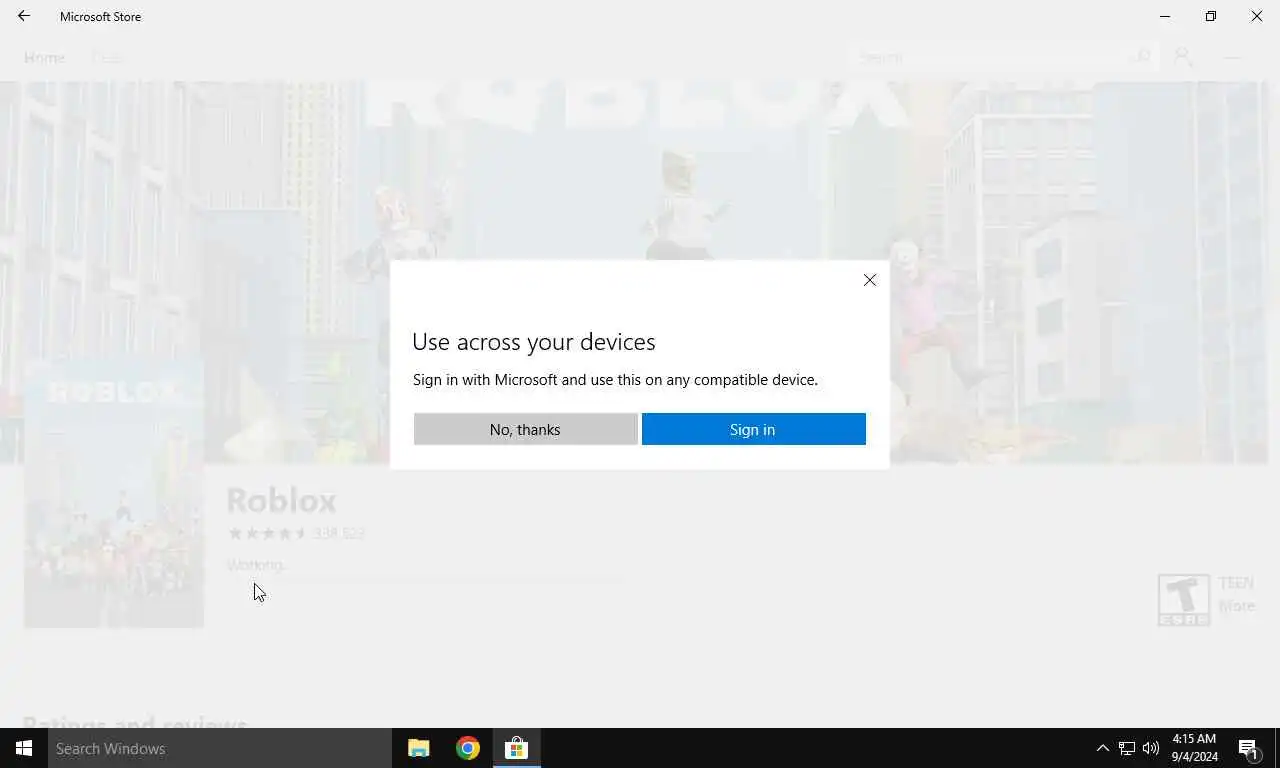This screenshot has height=768, width=1280.
Task: Click the Roblox title text
Action: [x=281, y=500]
